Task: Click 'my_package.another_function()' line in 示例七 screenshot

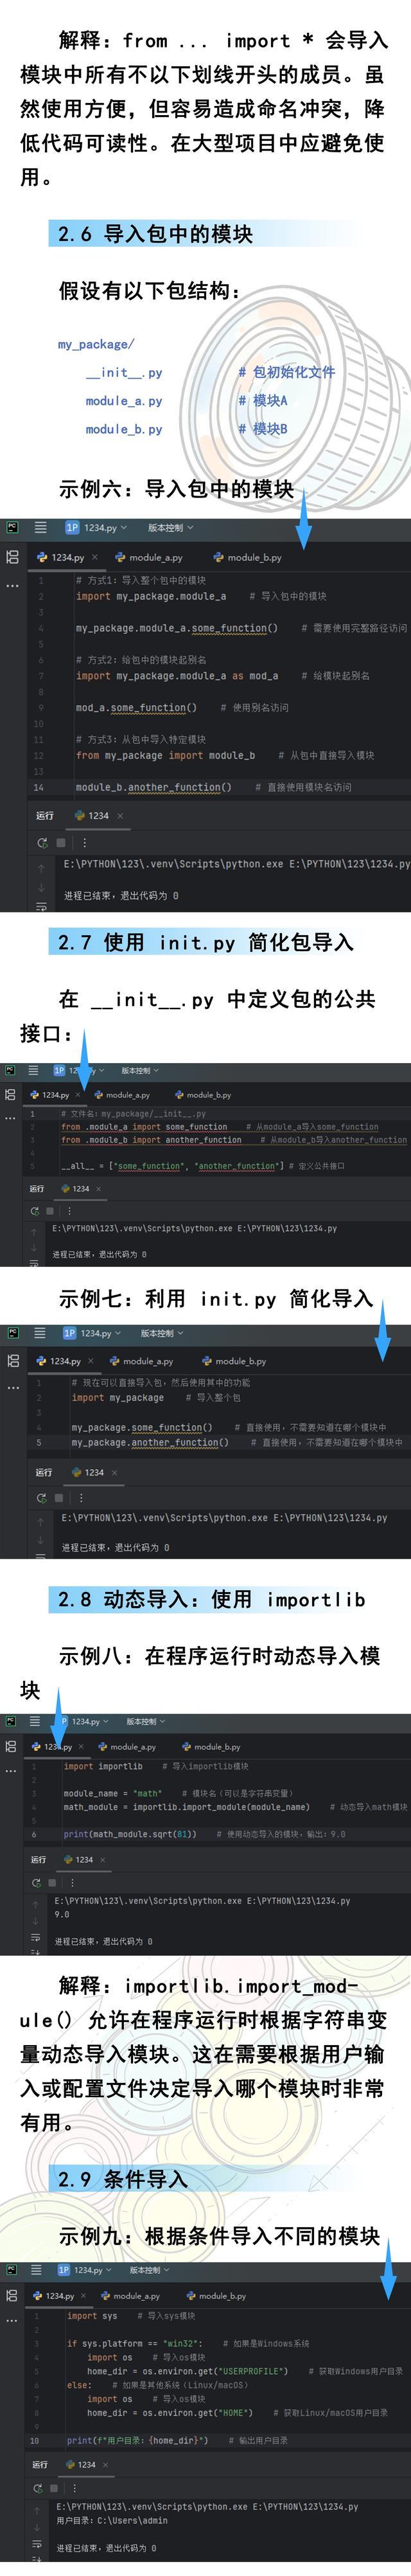Action: 150,1442
